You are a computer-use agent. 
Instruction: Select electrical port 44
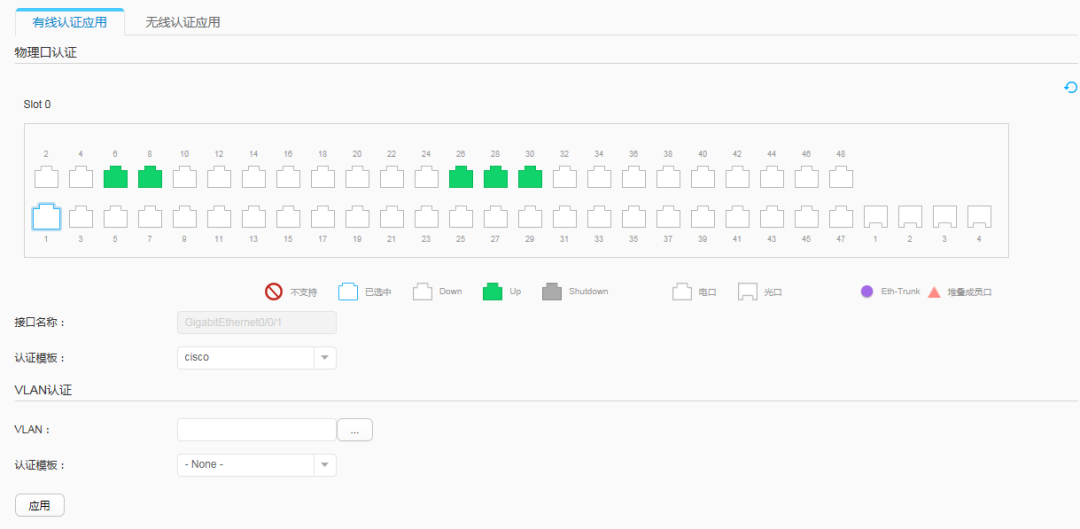pos(772,177)
